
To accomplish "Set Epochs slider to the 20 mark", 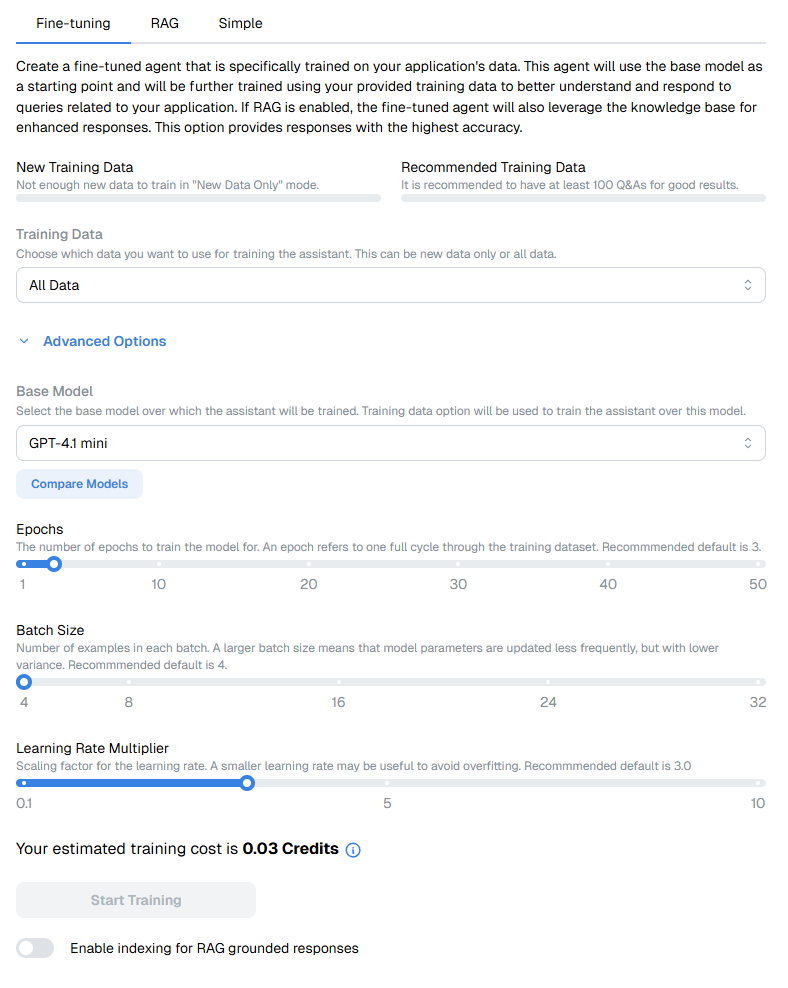I will pos(309,564).
